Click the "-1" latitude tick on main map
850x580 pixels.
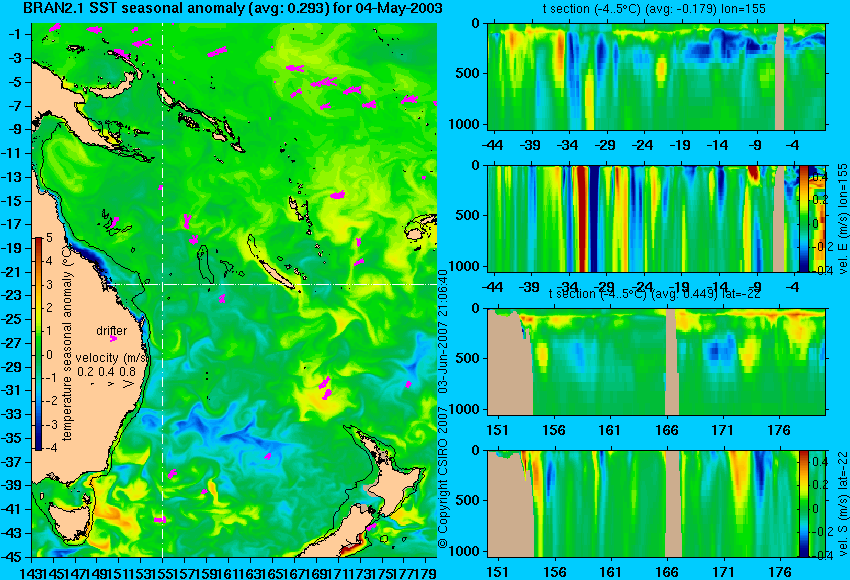[16, 34]
